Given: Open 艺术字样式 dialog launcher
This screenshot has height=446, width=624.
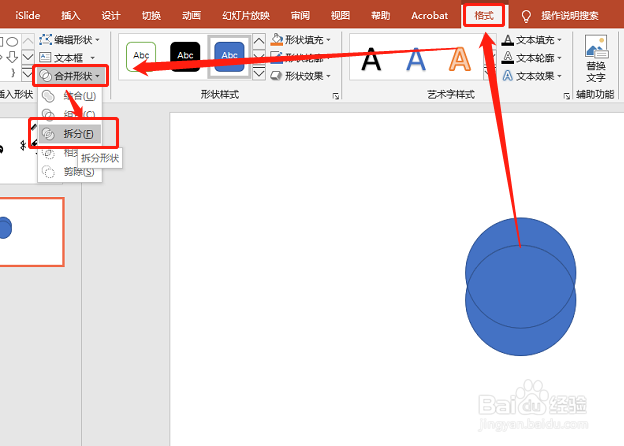Looking at the screenshot, I should [x=567, y=96].
